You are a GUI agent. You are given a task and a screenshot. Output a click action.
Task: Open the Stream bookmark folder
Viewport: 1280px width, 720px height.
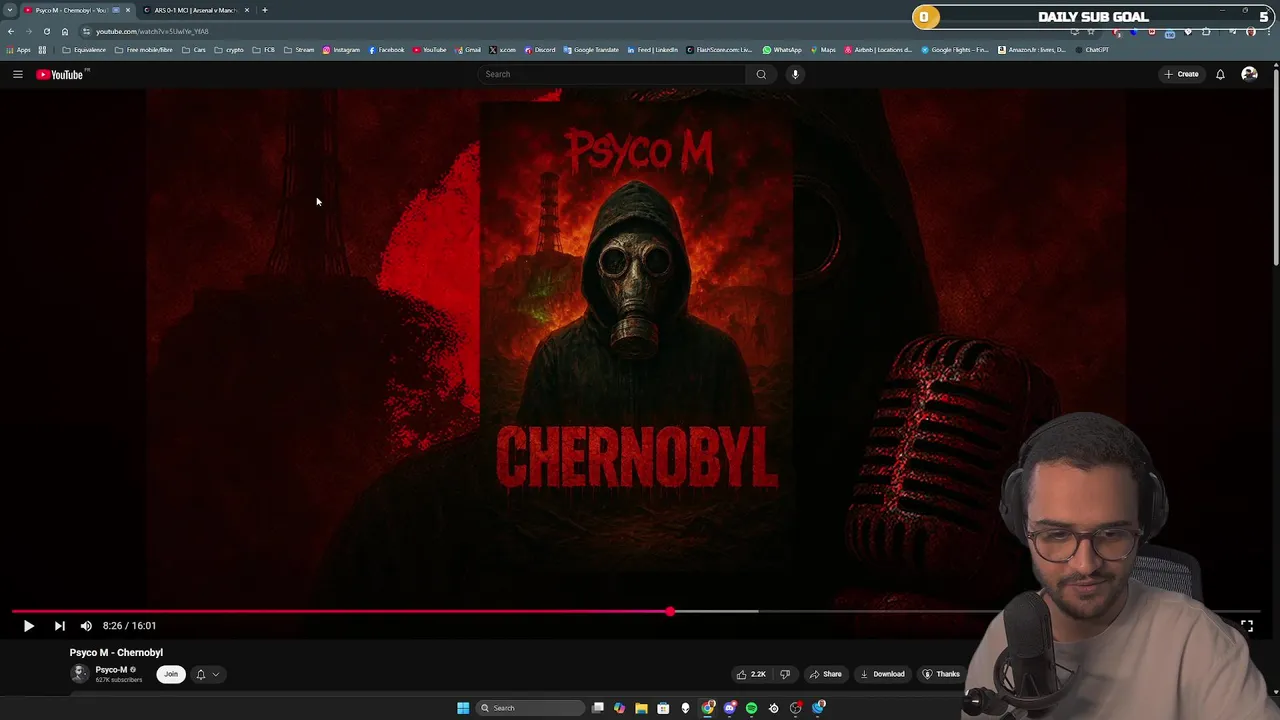click(x=299, y=50)
